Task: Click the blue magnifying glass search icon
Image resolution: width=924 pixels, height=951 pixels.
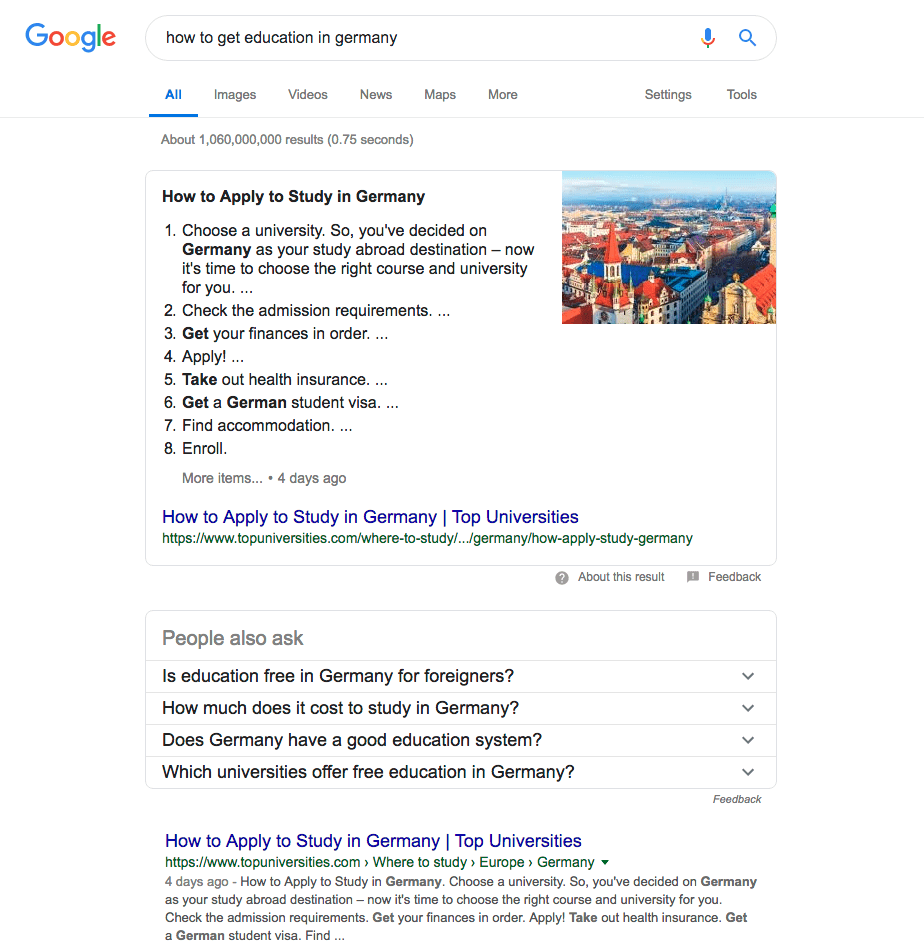Action: point(747,38)
